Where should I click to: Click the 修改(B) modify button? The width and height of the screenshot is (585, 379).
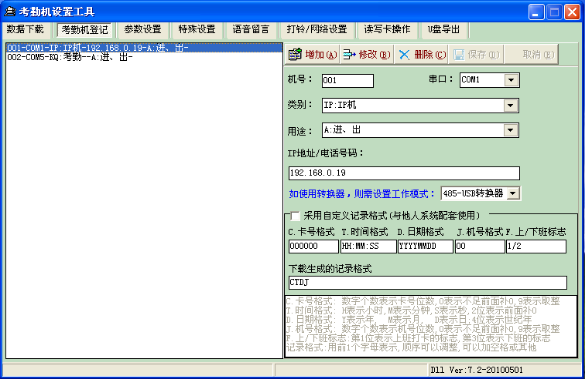[367, 54]
